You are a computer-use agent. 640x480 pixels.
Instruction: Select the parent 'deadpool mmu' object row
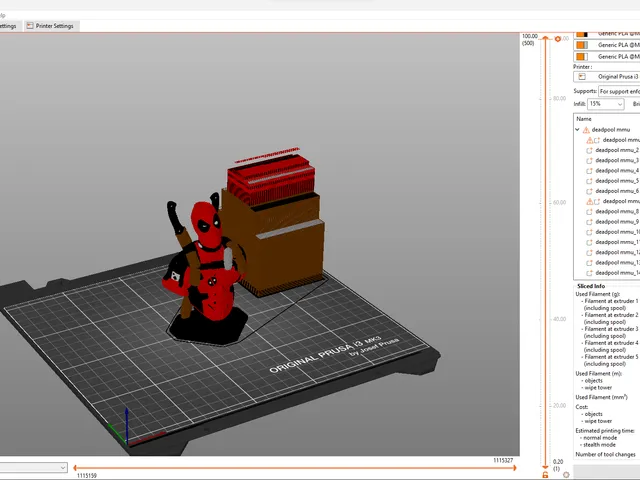point(607,130)
